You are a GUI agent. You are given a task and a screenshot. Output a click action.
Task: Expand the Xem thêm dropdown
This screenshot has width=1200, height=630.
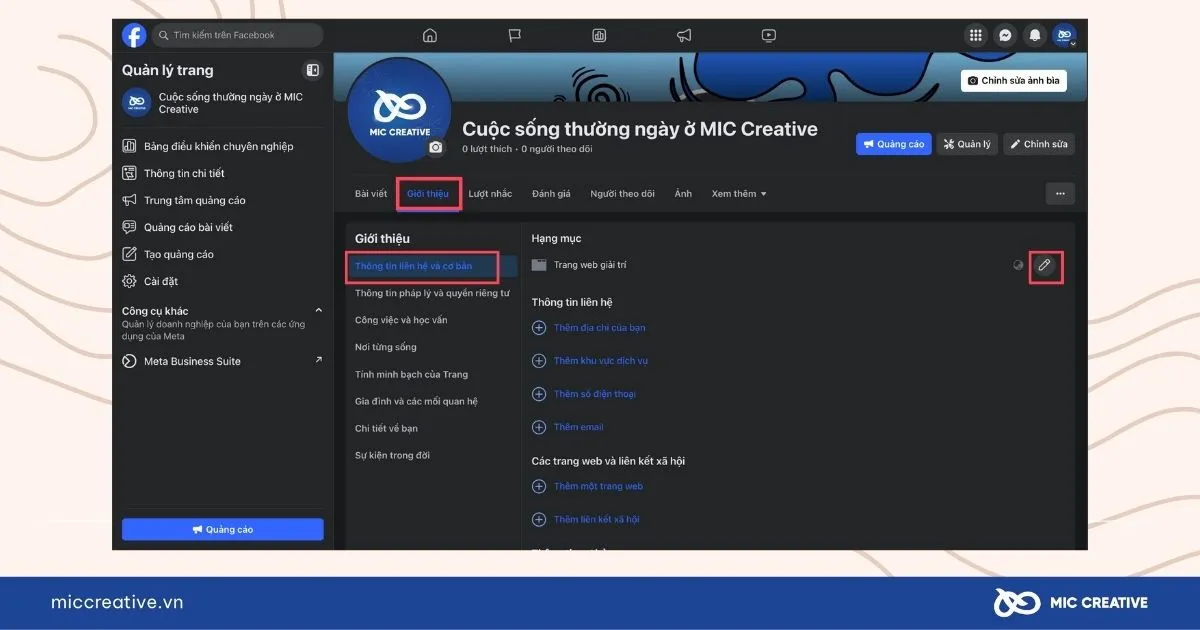click(x=738, y=193)
